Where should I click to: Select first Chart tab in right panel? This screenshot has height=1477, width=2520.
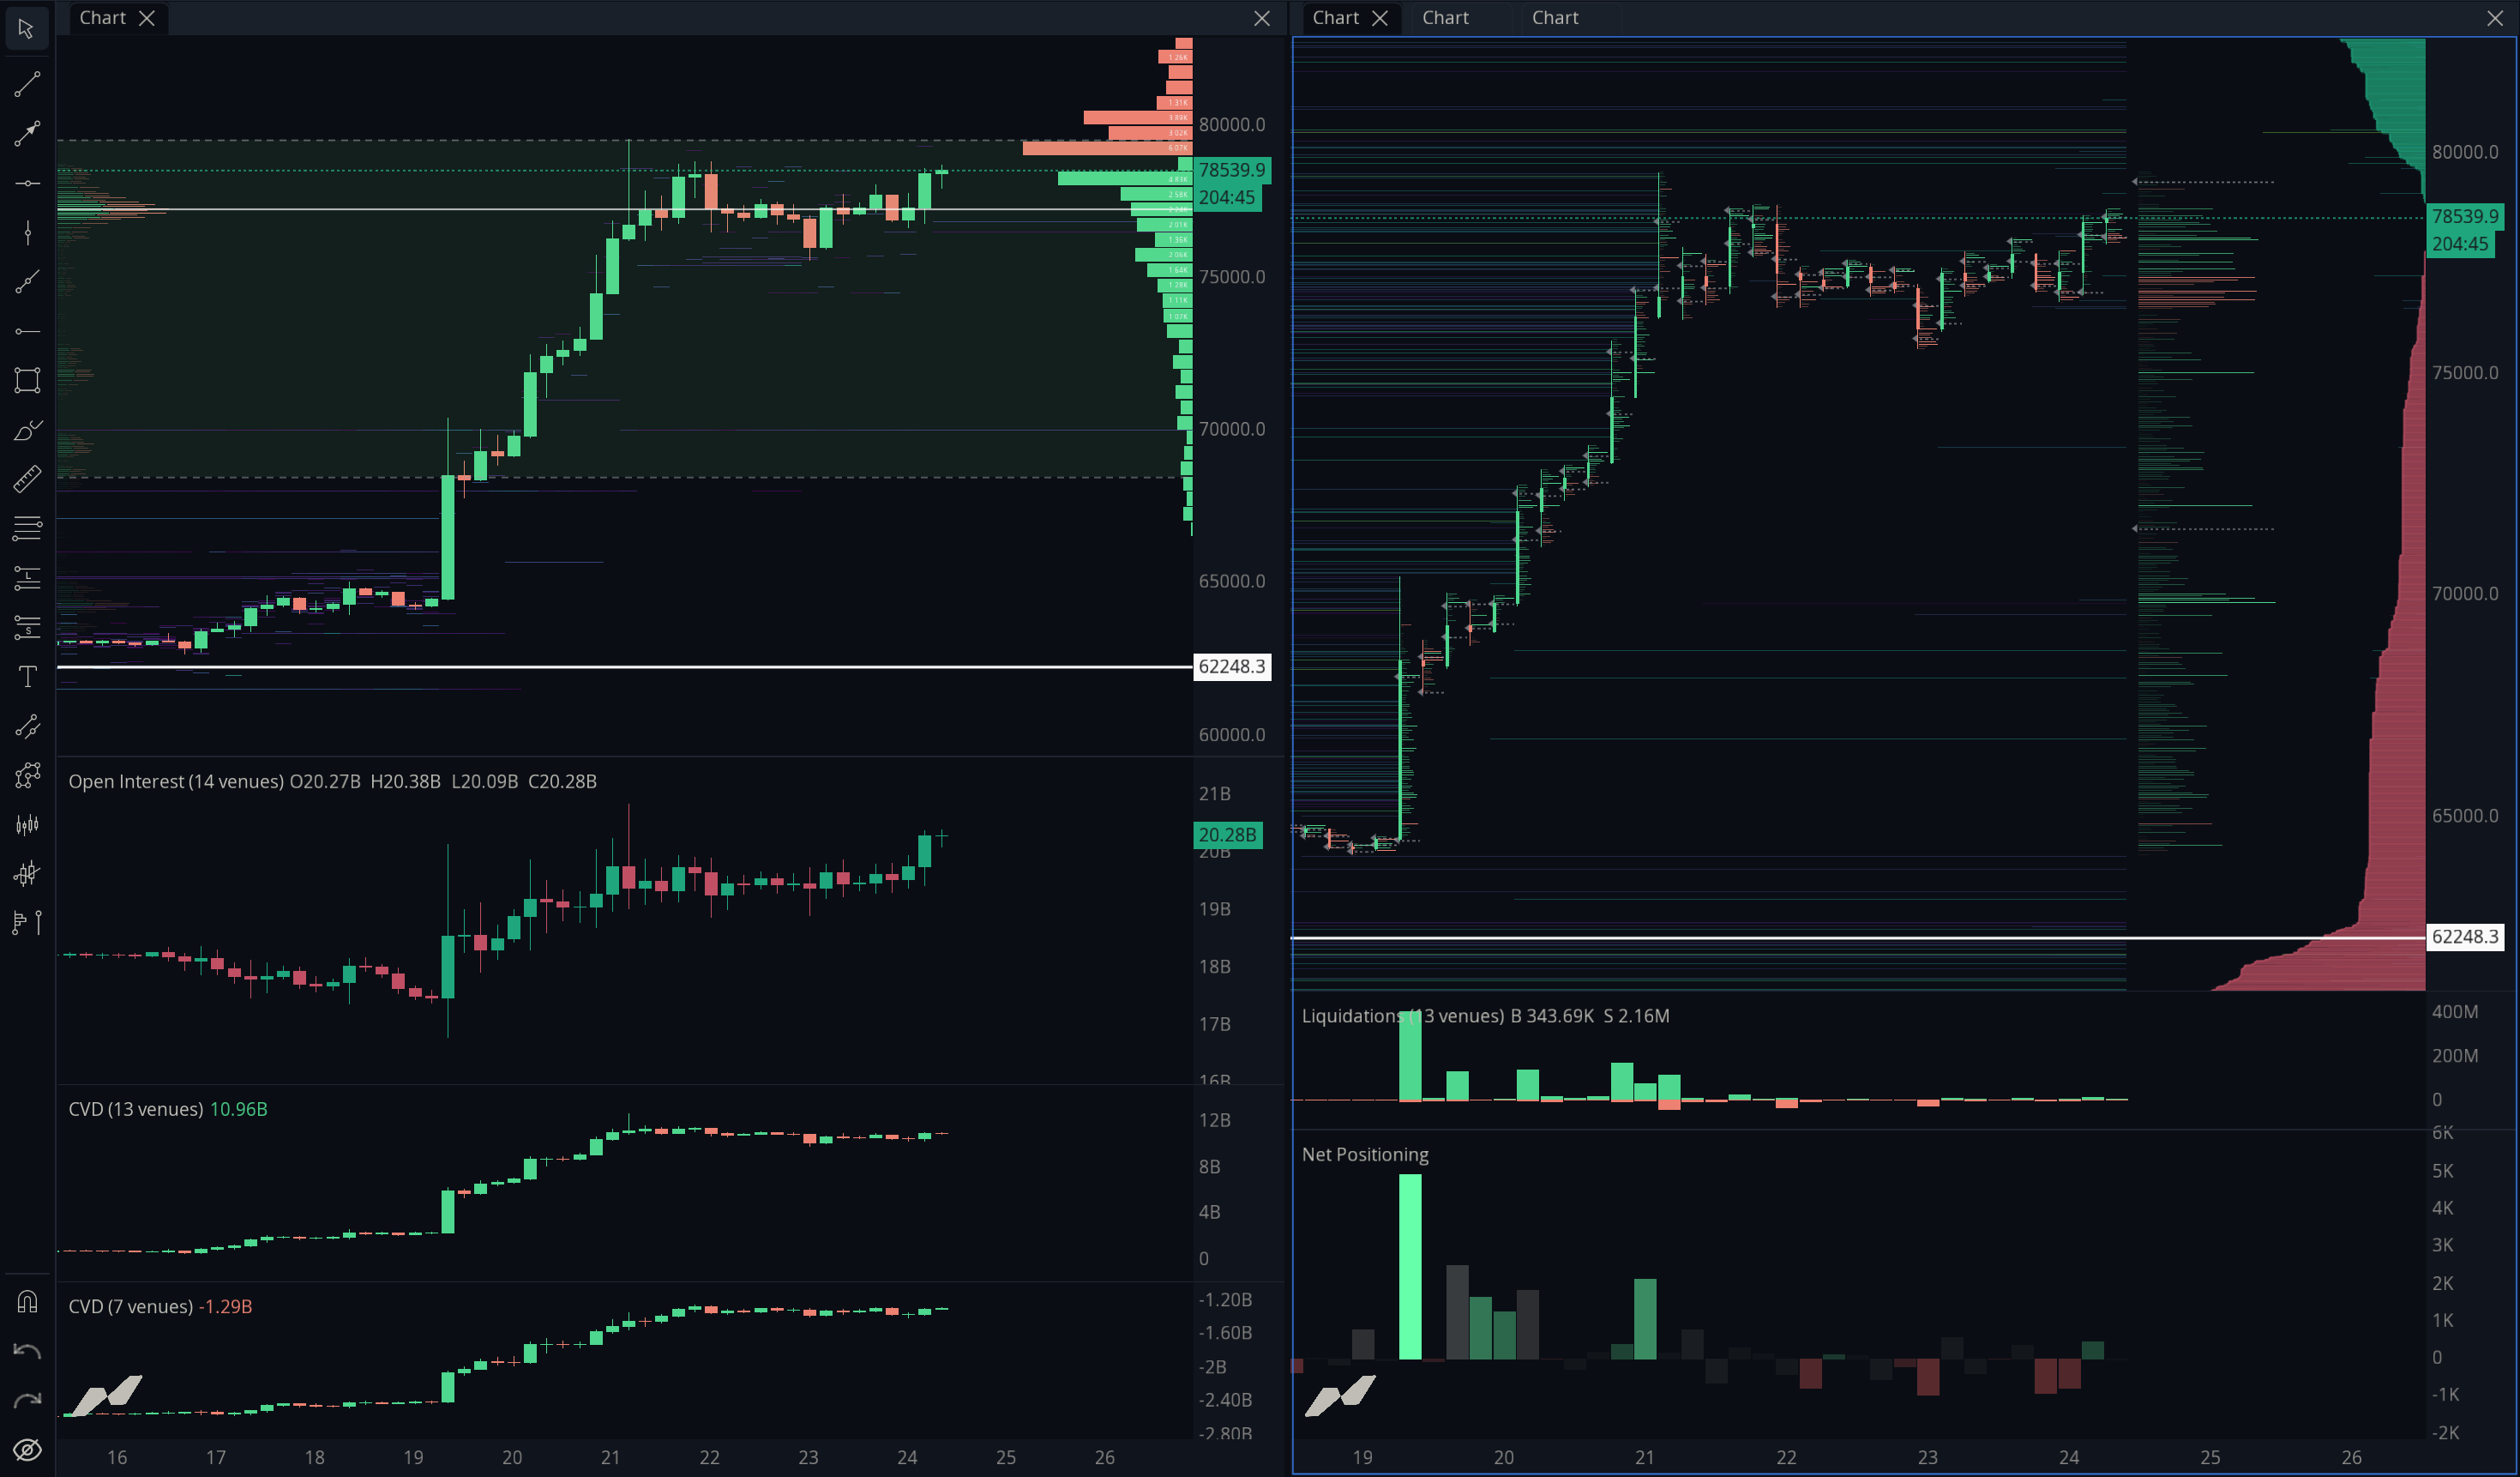click(1335, 18)
